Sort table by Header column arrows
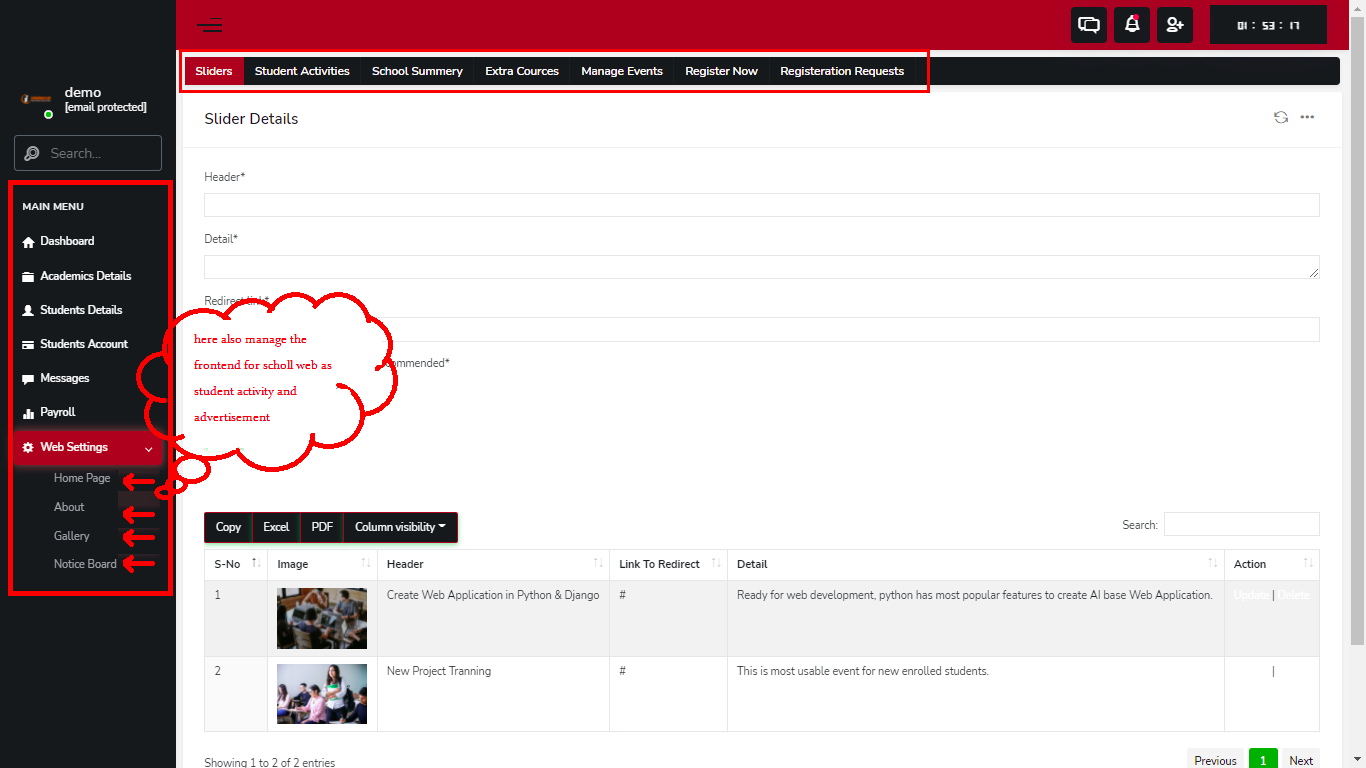1366x768 pixels. tap(598, 564)
